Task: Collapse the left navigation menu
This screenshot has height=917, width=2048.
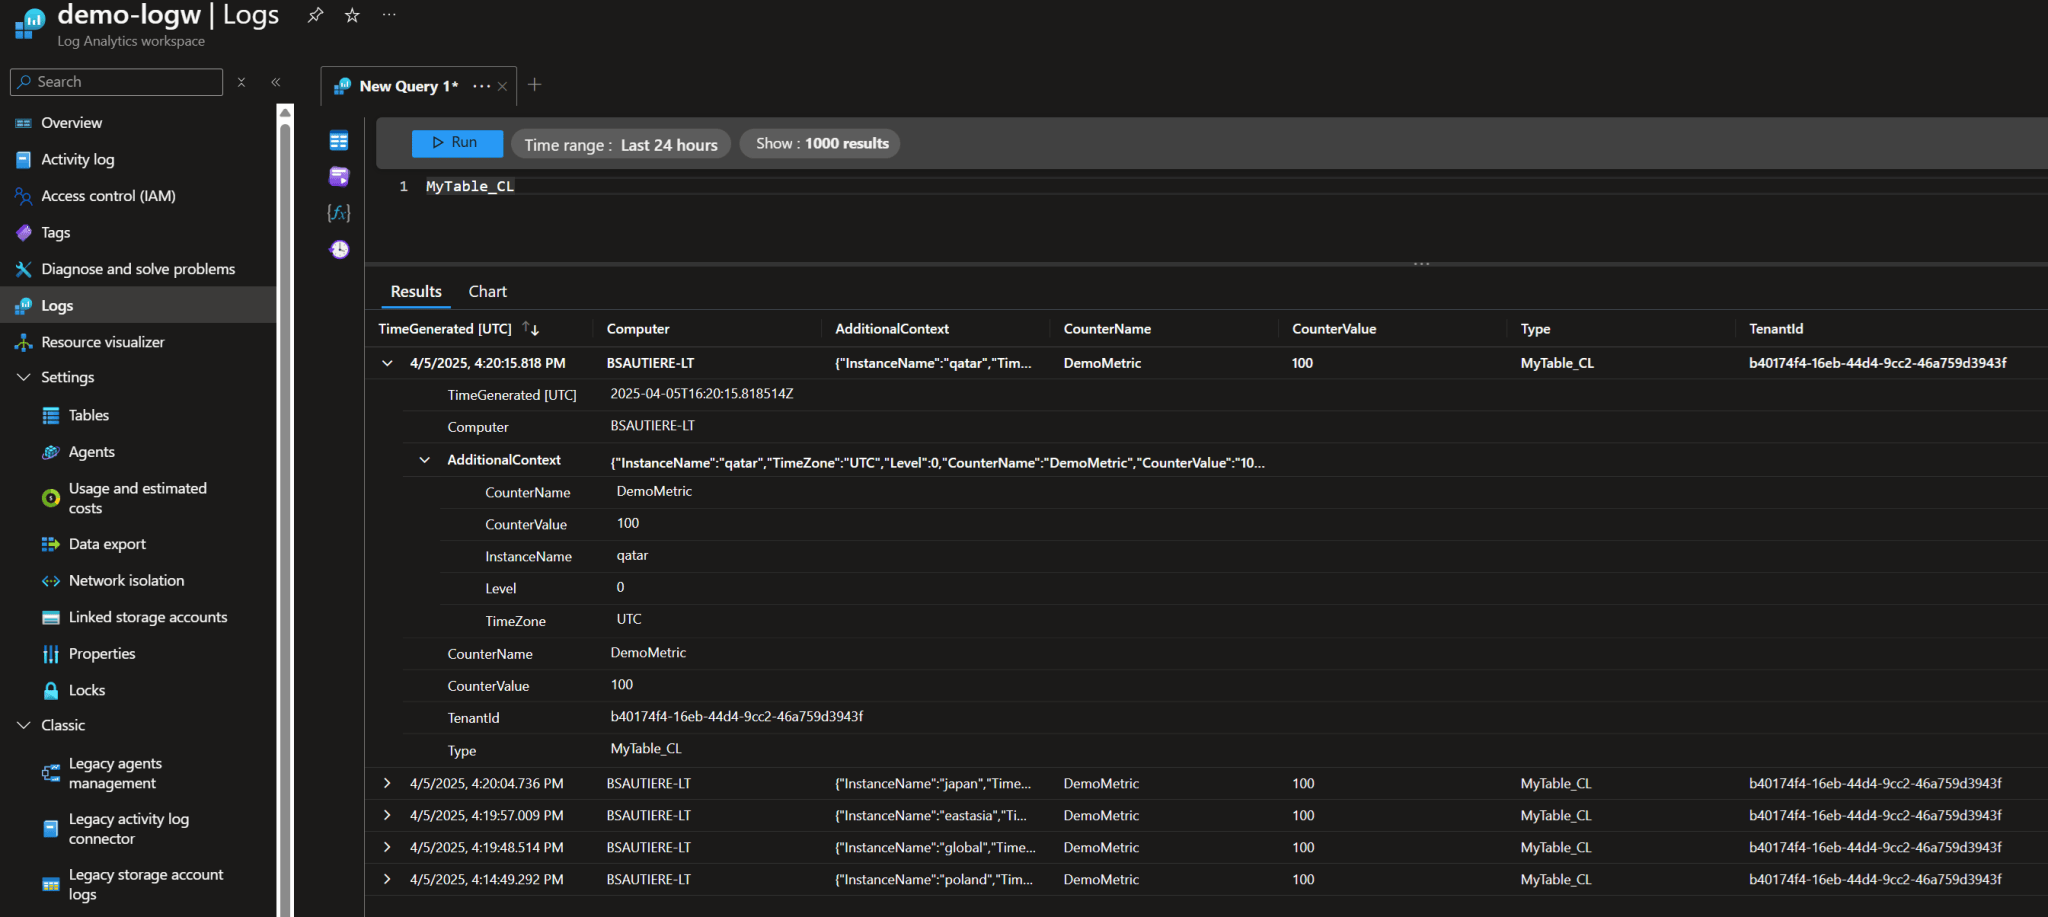Action: [x=276, y=82]
